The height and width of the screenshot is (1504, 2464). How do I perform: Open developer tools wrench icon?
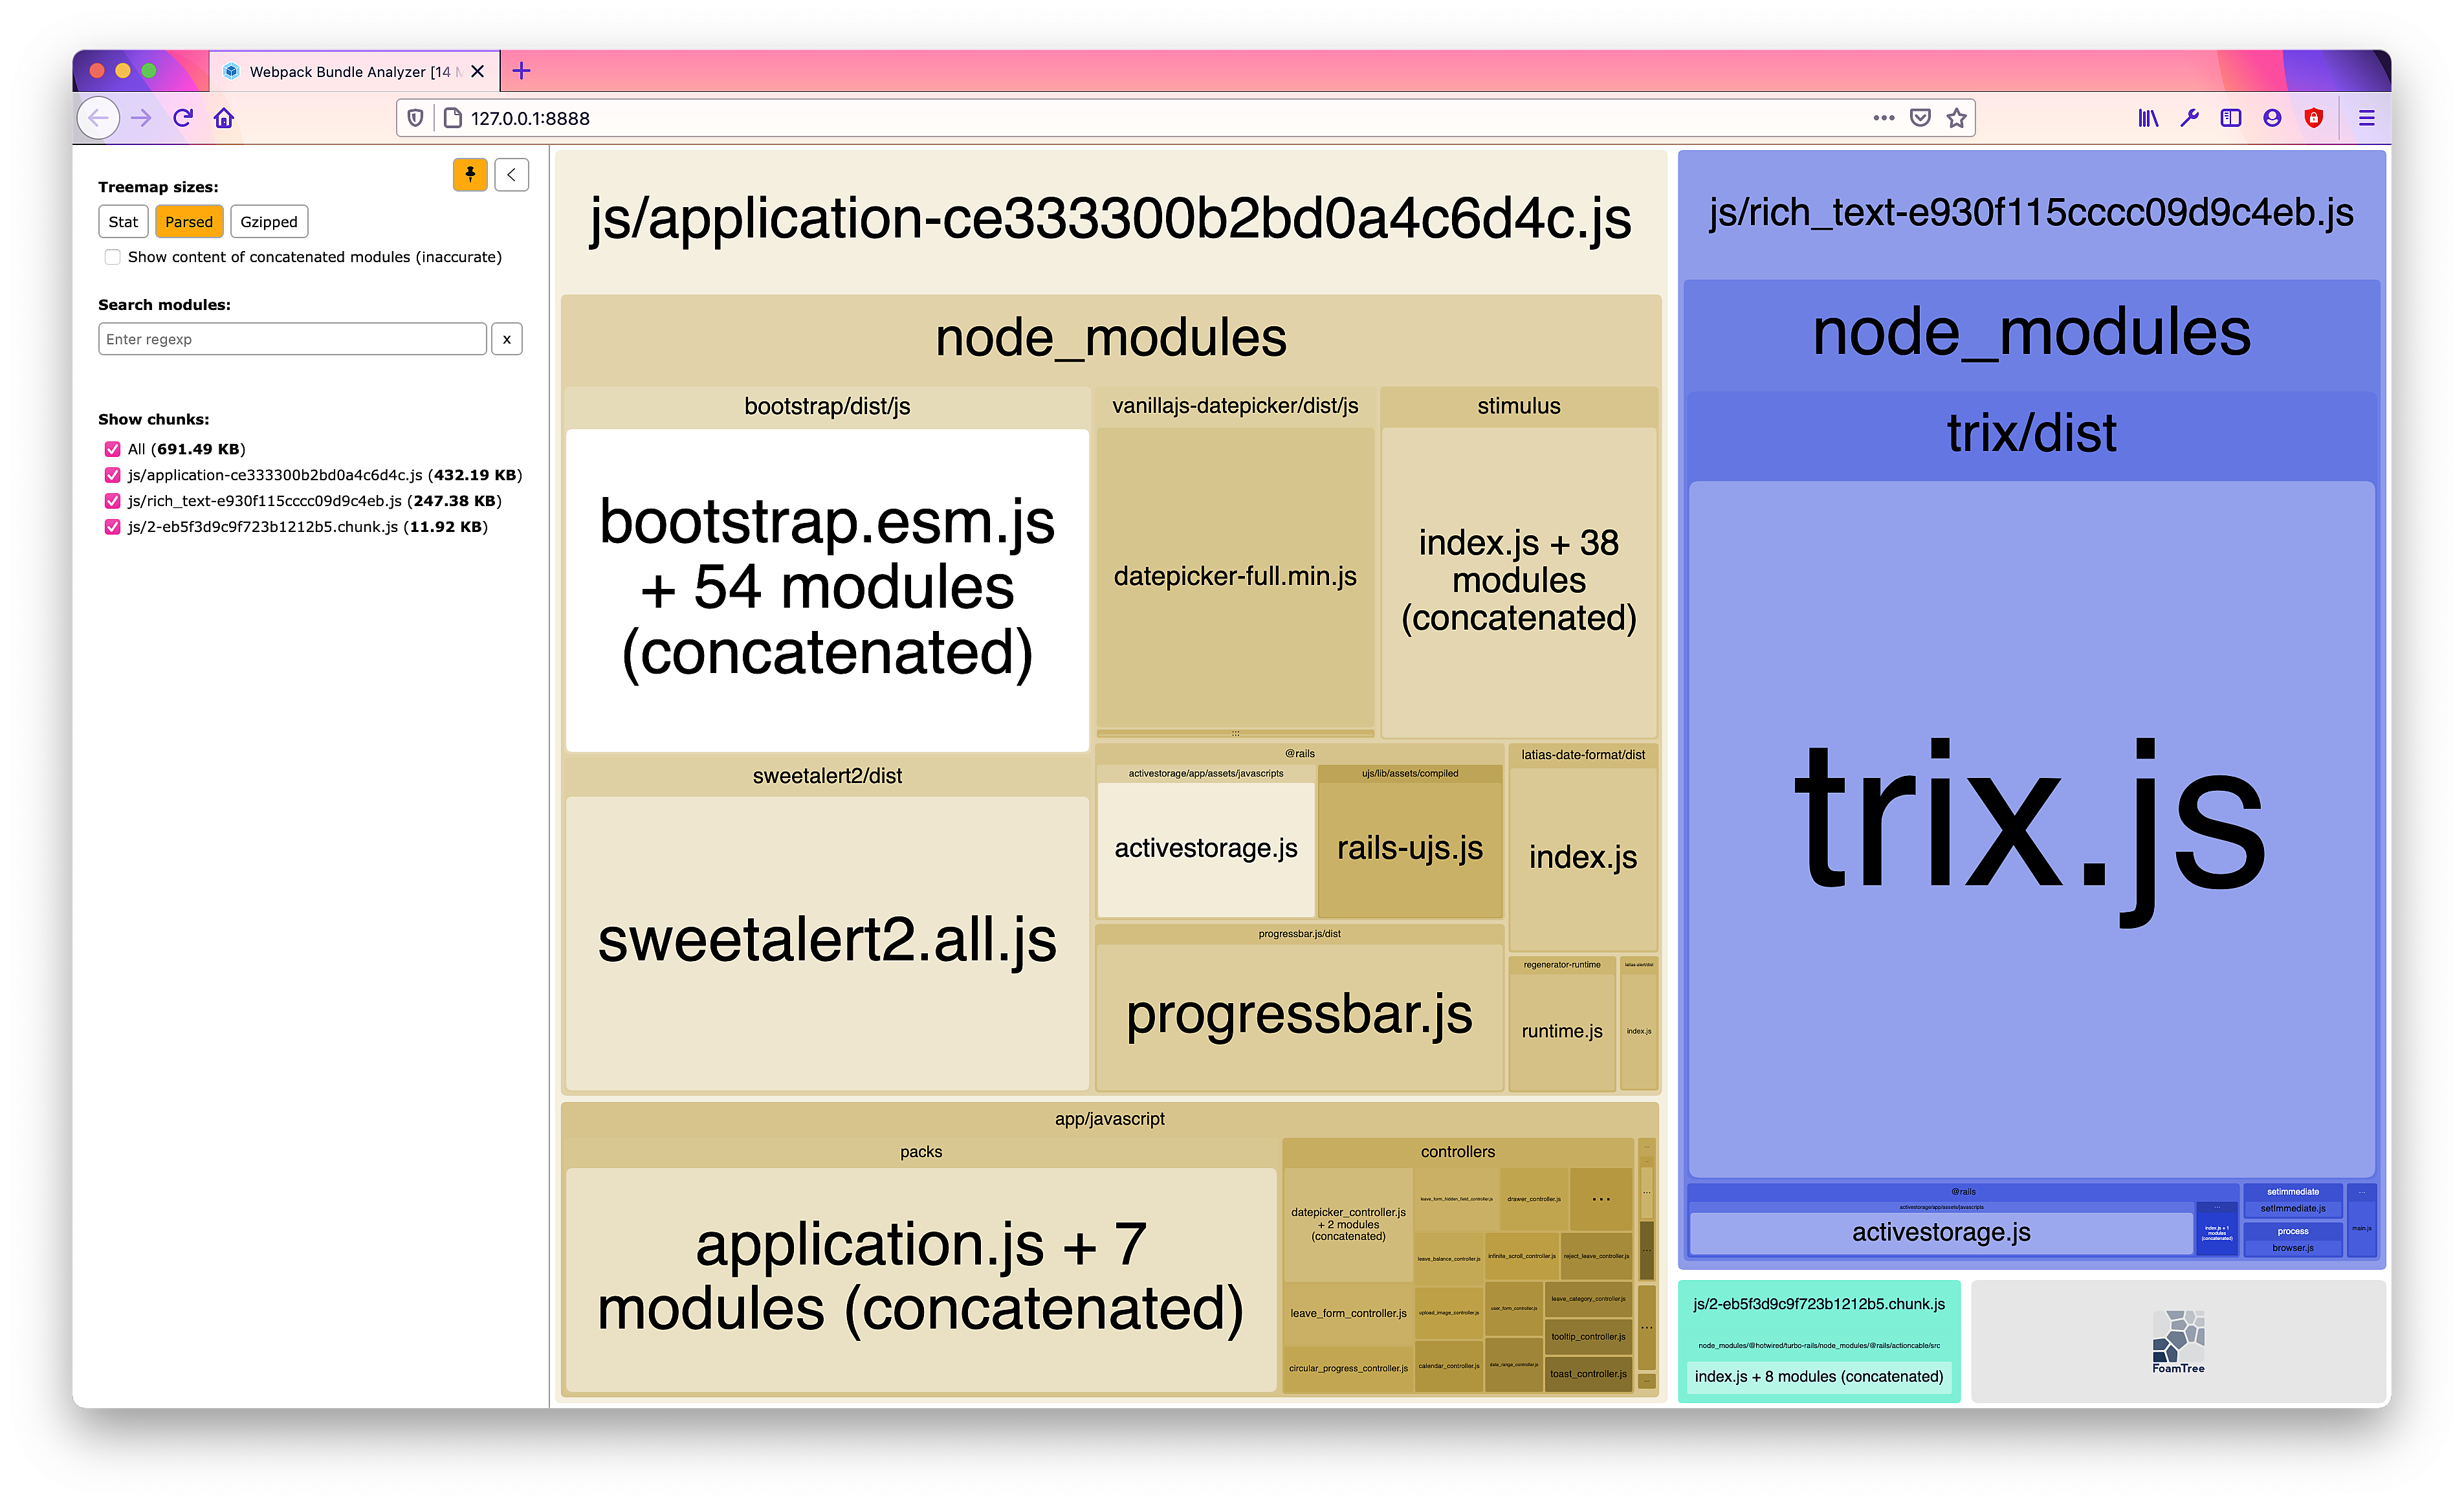pos(2190,118)
